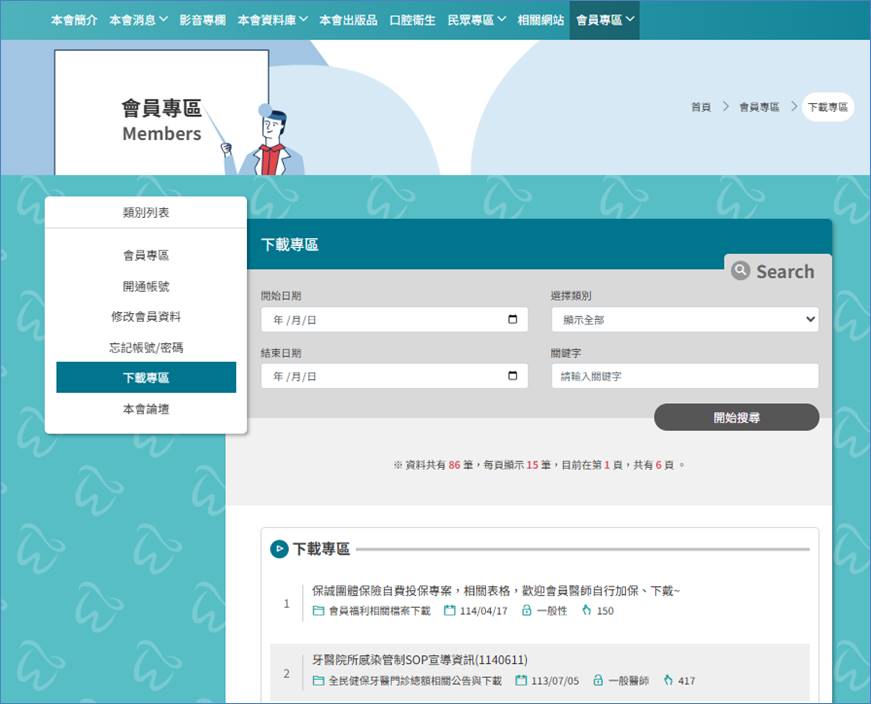Open the 牙醫院所感染管制SOP宣導資訊 entry
The width and height of the screenshot is (871, 704).
(419, 660)
